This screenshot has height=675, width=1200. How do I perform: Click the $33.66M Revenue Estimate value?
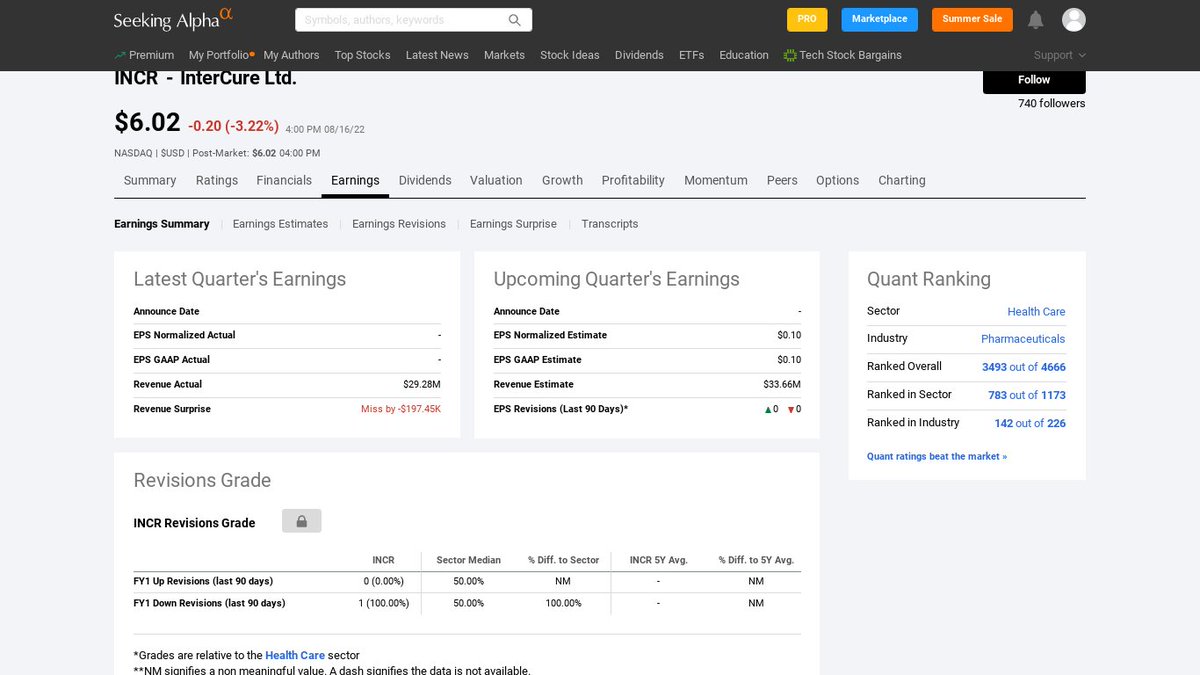(782, 384)
